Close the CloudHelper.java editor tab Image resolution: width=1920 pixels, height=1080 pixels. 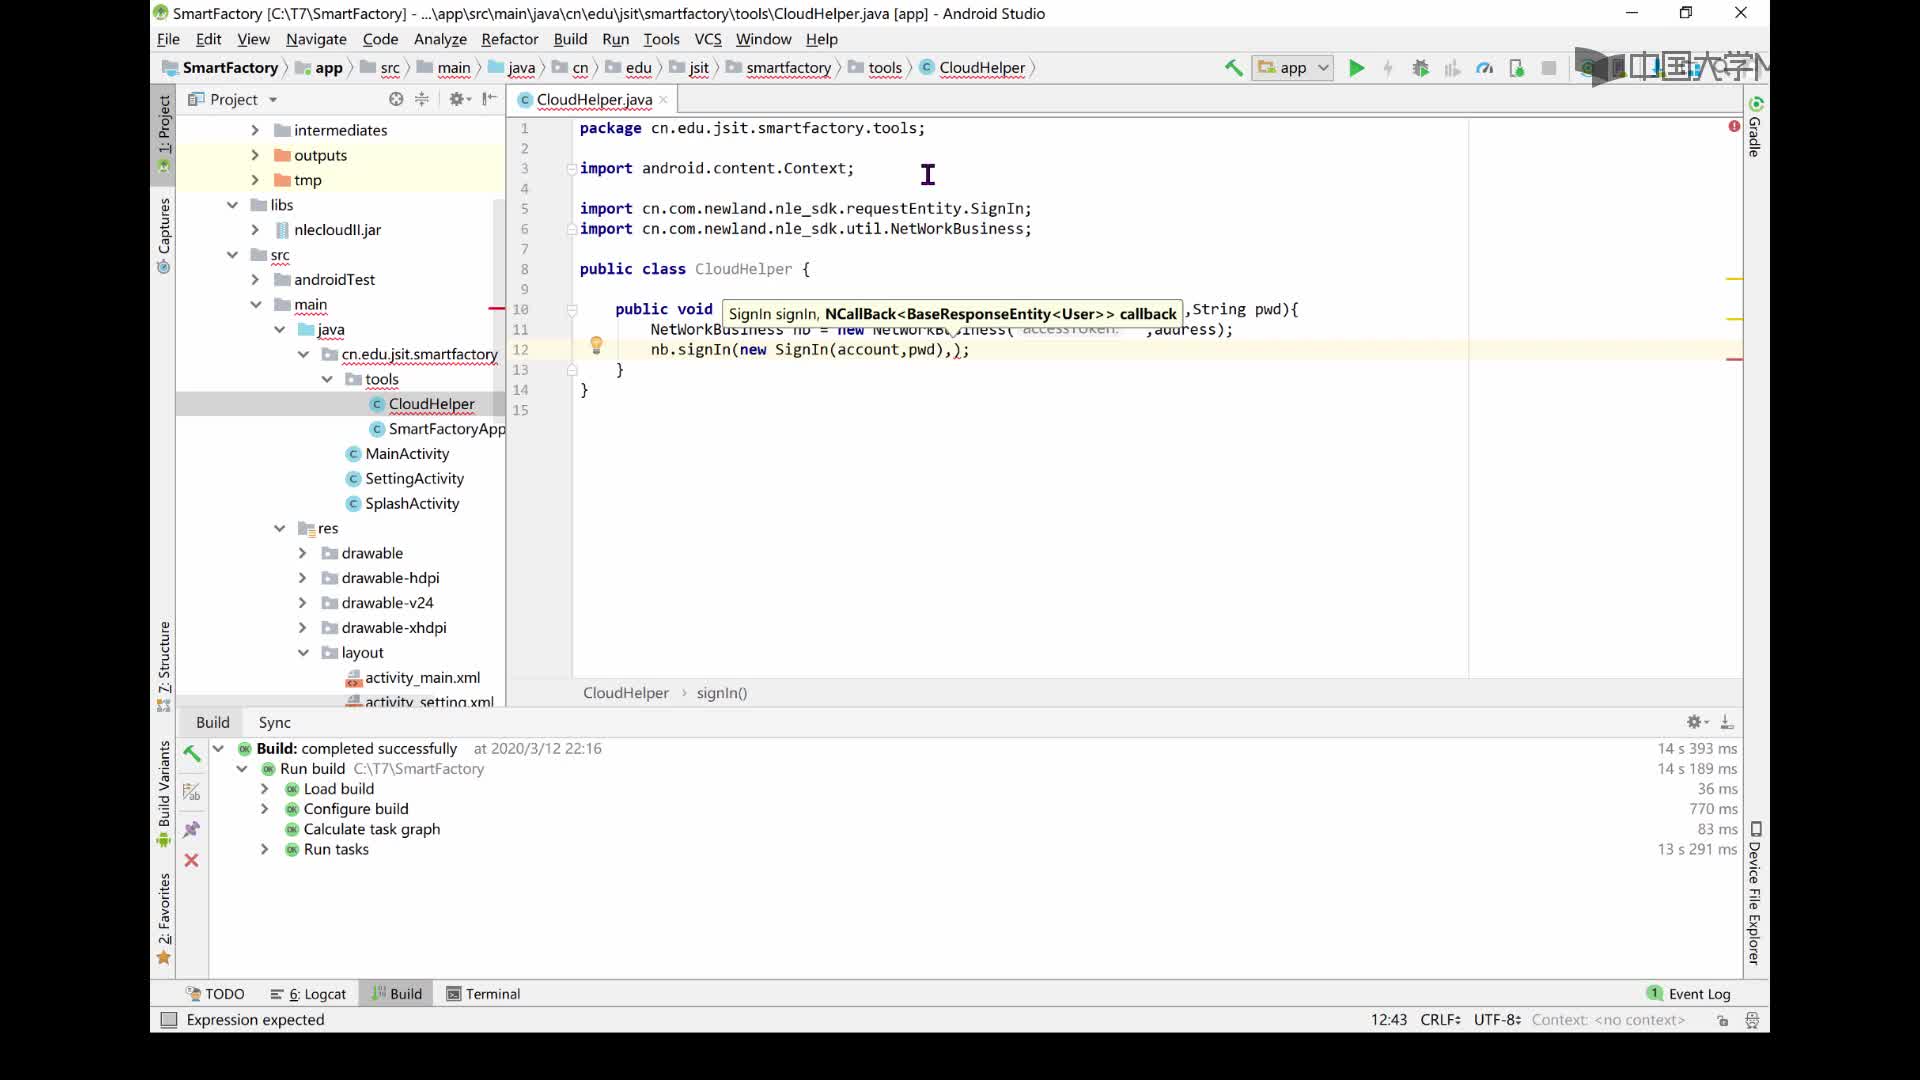[663, 100]
